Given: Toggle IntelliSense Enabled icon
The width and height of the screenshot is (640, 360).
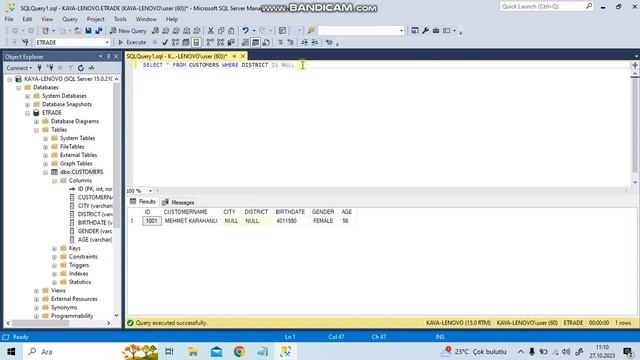Looking at the screenshot, I should click(196, 42).
